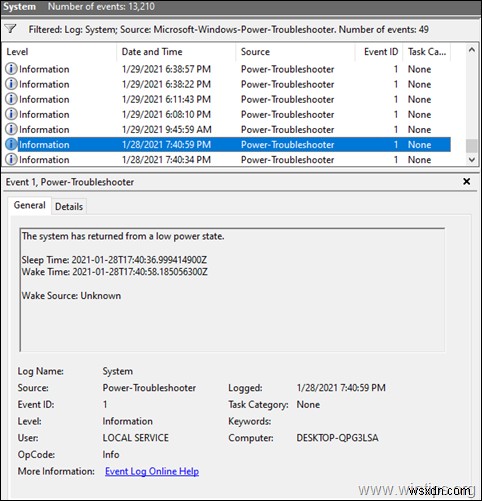Click the Sleep Time line in description
482x501 pixels.
(114, 260)
